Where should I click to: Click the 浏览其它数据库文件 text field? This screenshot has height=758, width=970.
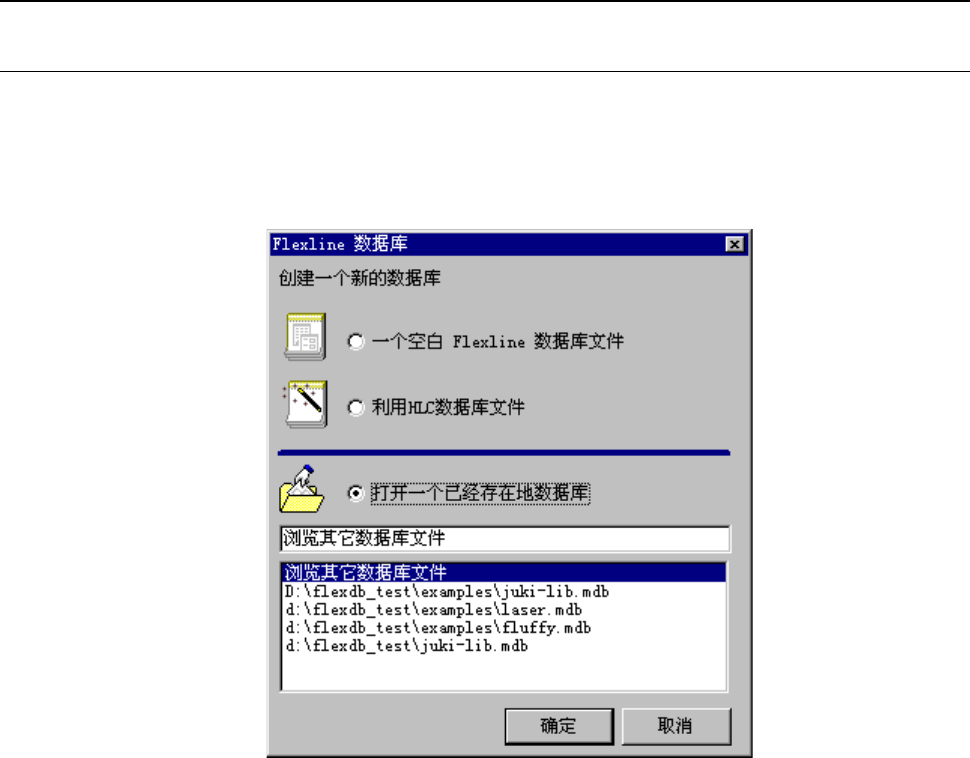click(x=505, y=538)
